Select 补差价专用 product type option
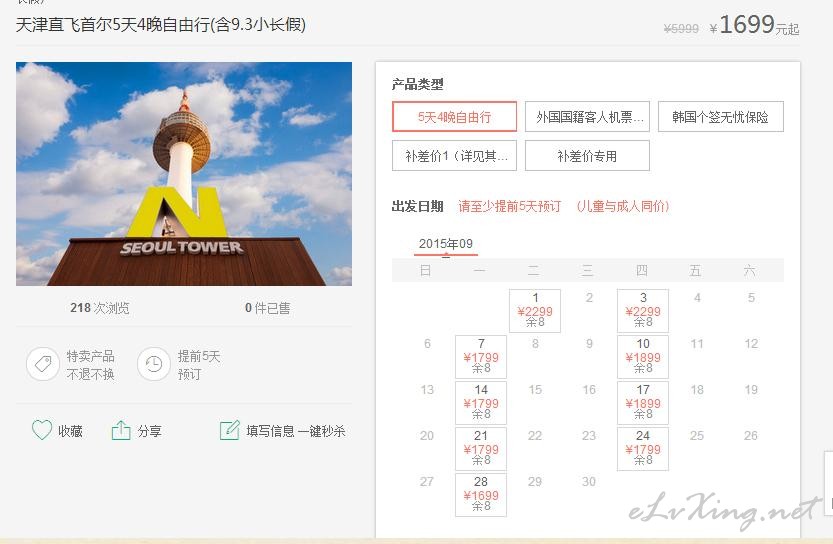Image resolution: width=833 pixels, height=544 pixels. [588, 156]
